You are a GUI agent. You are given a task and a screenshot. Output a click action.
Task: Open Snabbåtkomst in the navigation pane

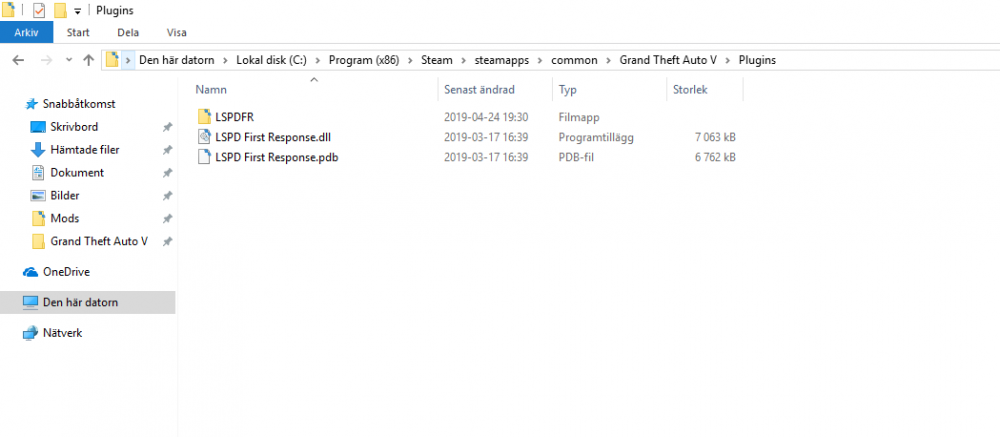pyautogui.click(x=79, y=104)
